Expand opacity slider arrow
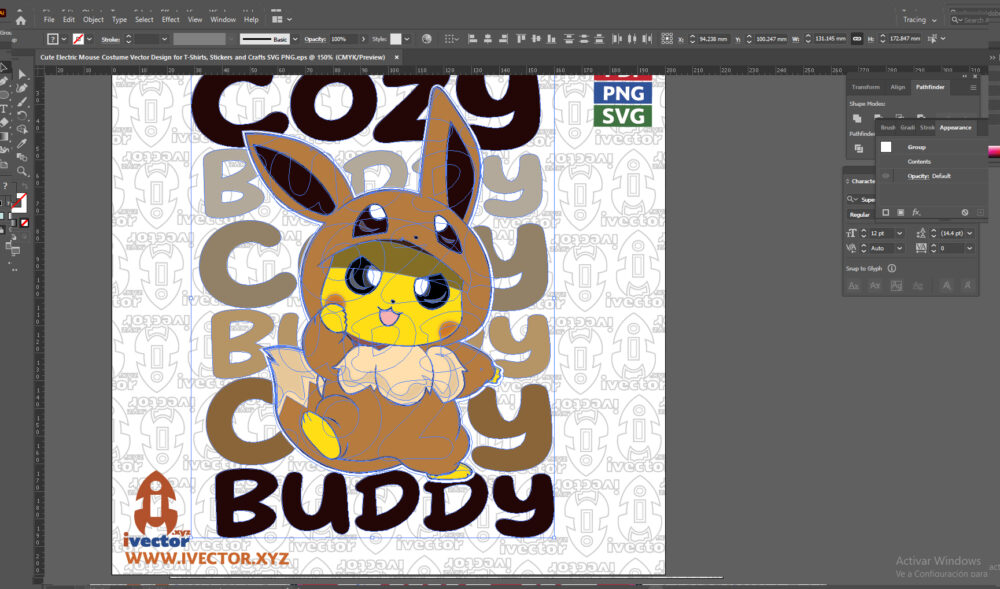The height and width of the screenshot is (589, 1000). pyautogui.click(x=364, y=39)
